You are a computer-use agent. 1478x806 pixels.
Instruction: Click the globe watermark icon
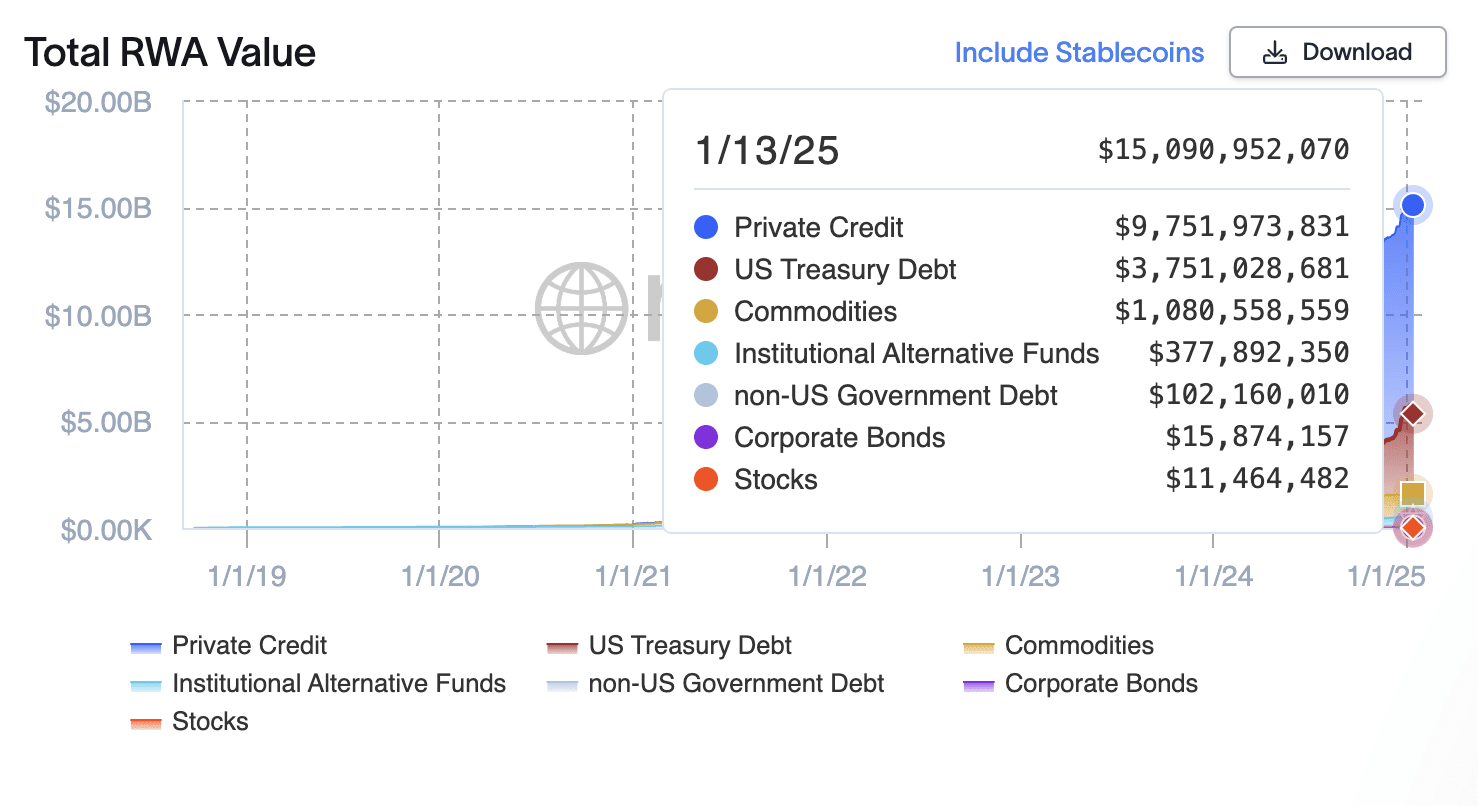[x=581, y=308]
